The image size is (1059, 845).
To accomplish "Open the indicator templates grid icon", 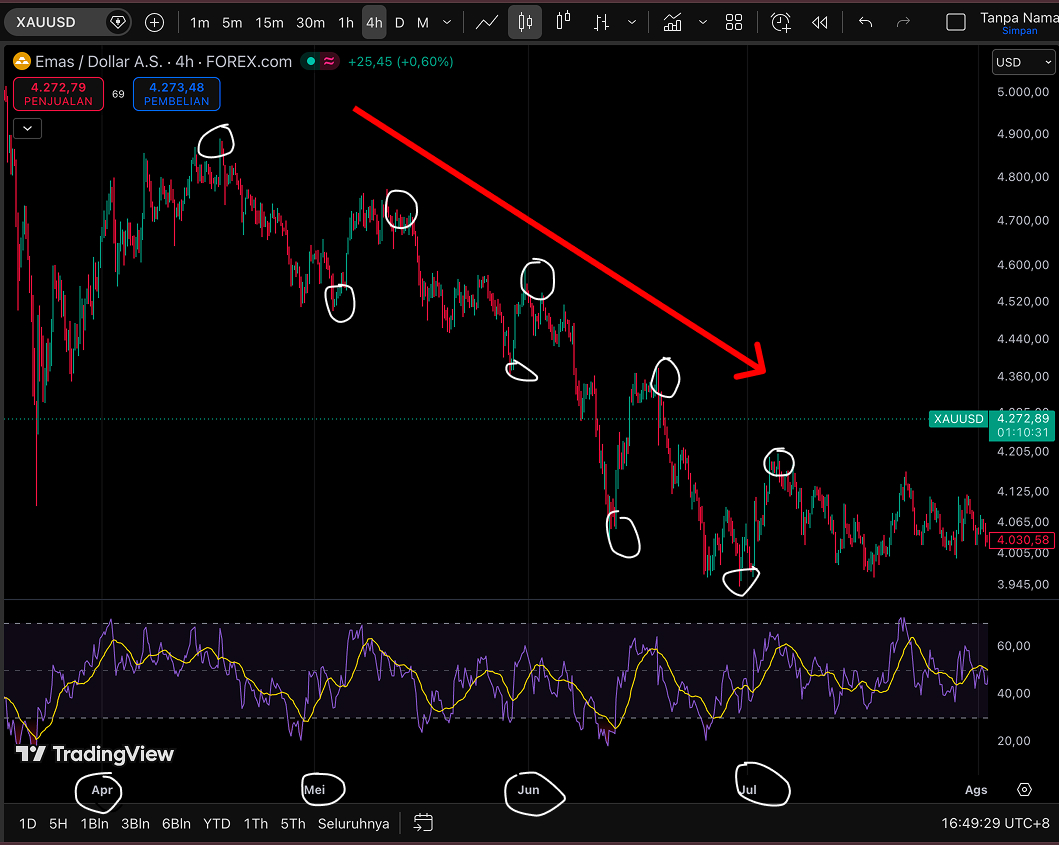I will pos(734,22).
